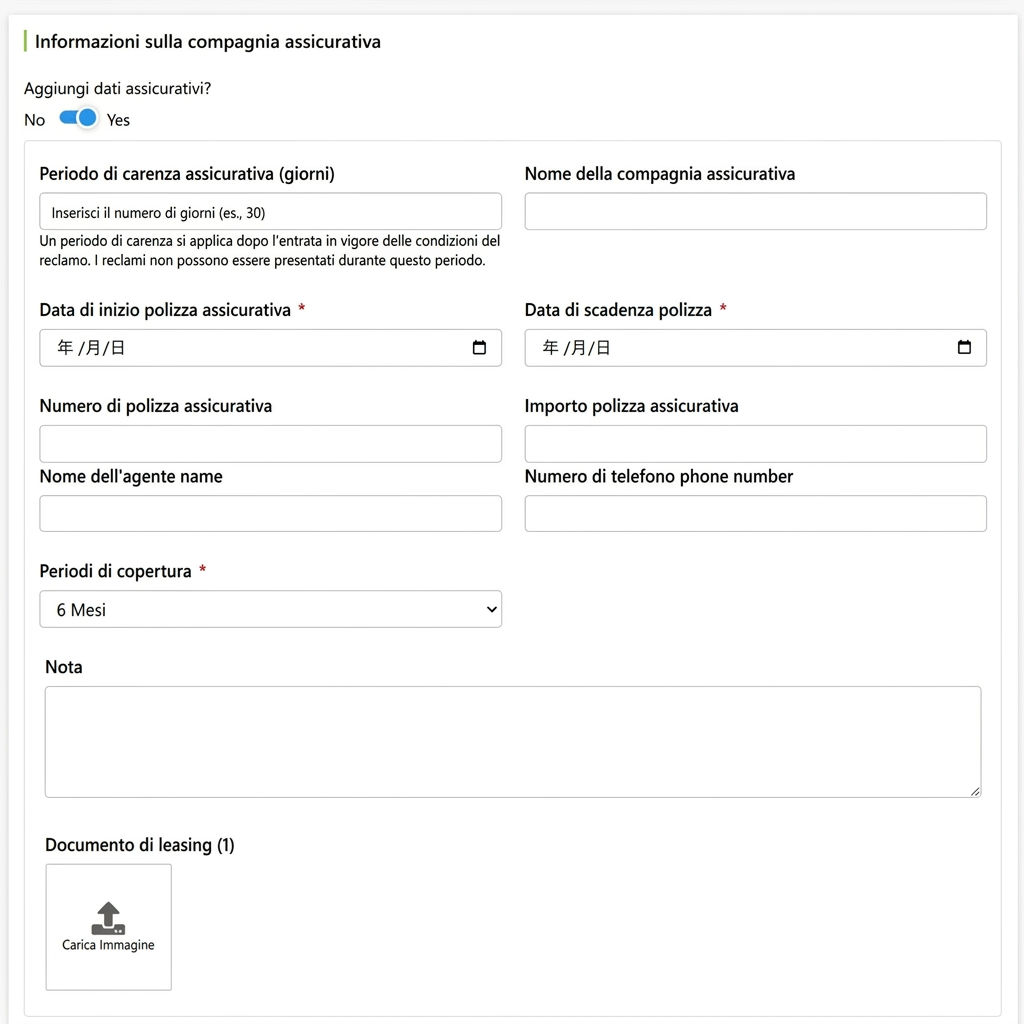Viewport: 1024px width, 1024px height.
Task: Click the Nome della compagnia assicurativa field
Action: (x=756, y=212)
